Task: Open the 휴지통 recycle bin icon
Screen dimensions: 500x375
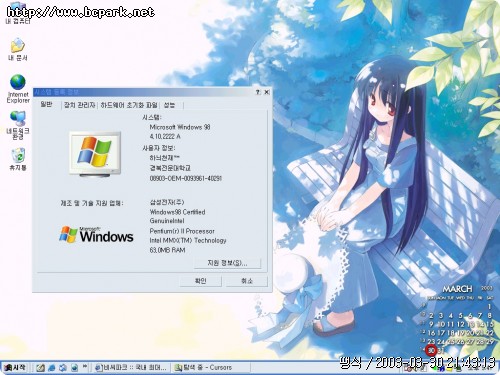Action: (18, 159)
